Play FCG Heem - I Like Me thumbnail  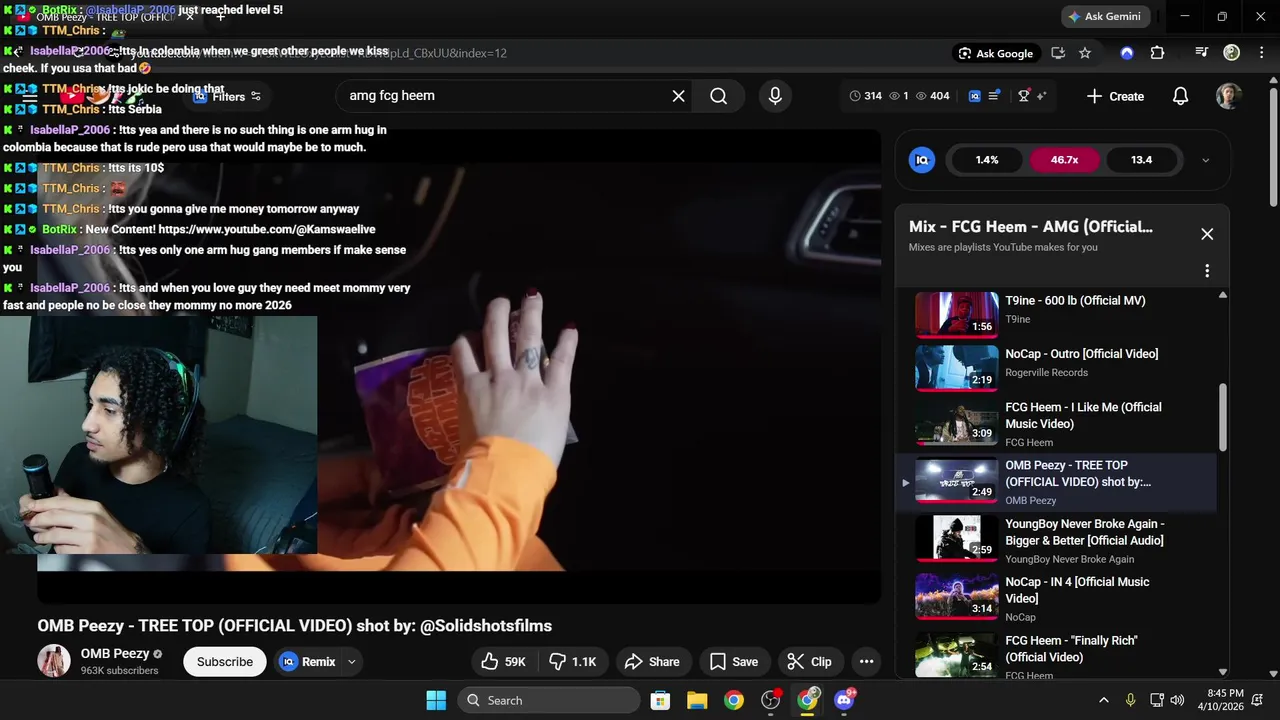click(957, 424)
